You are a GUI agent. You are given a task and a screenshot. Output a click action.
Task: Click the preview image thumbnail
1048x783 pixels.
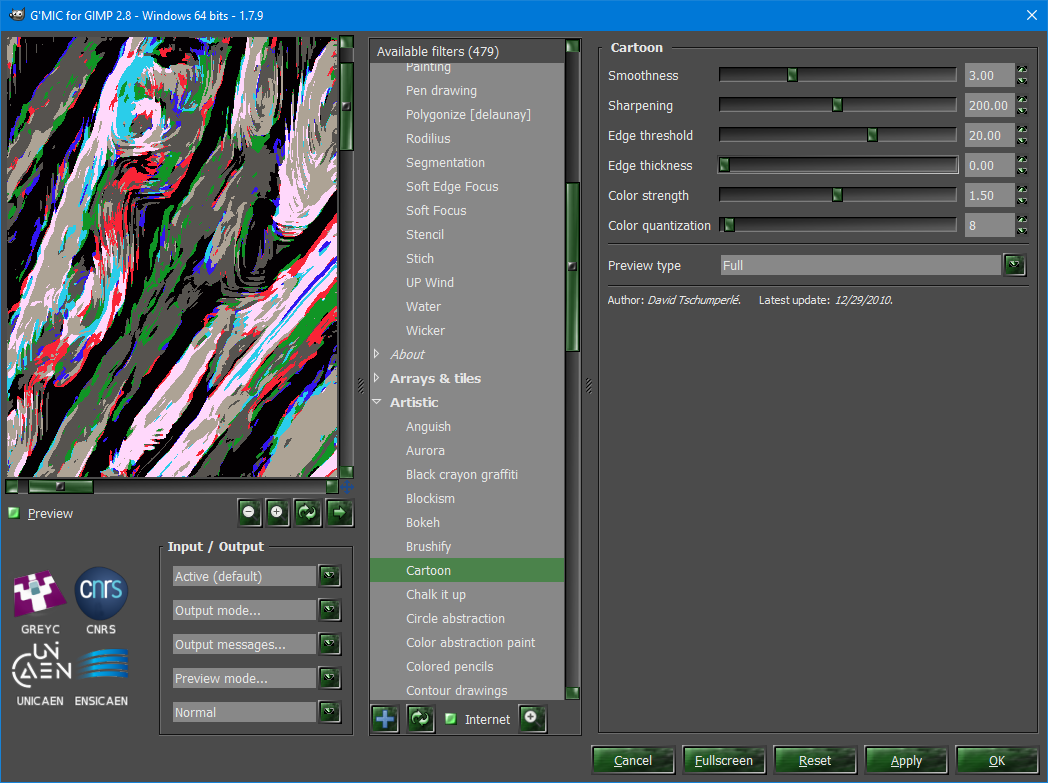click(172, 257)
